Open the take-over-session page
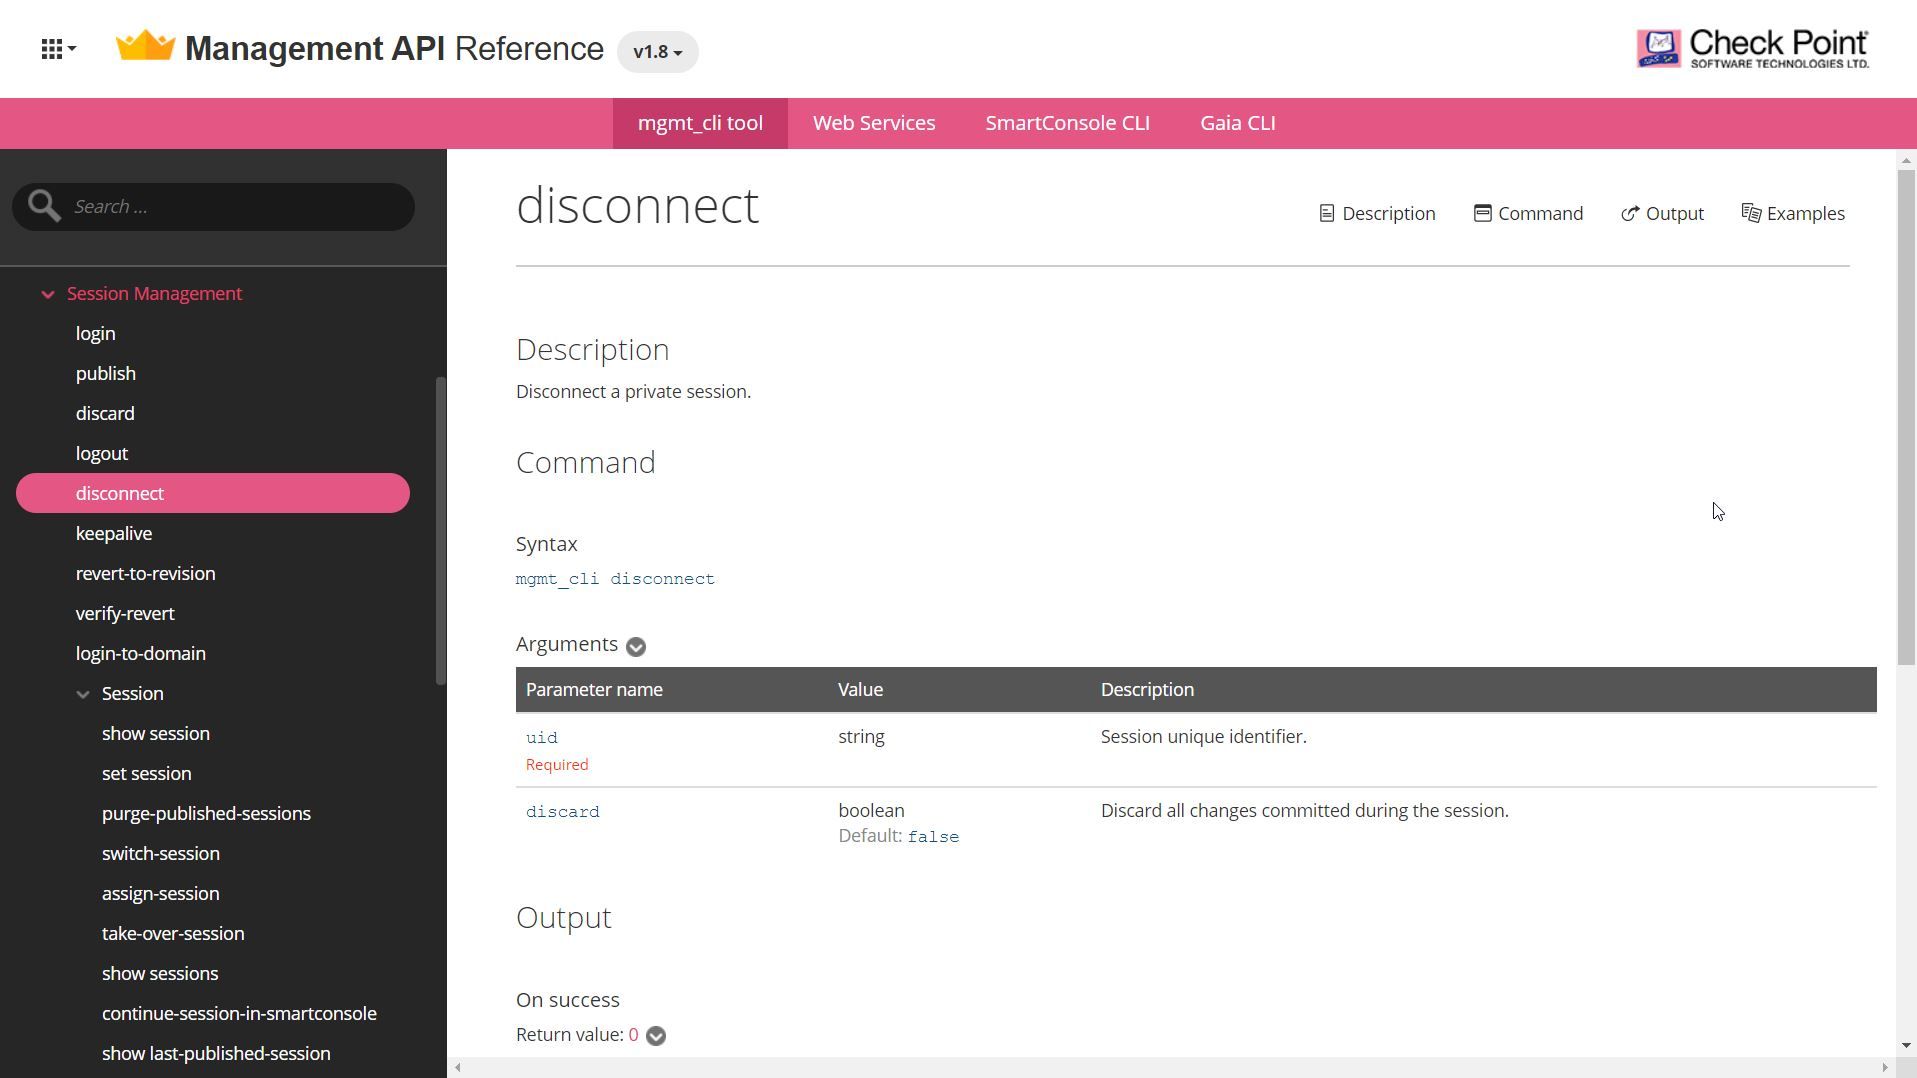The image size is (1917, 1078). click(x=173, y=934)
